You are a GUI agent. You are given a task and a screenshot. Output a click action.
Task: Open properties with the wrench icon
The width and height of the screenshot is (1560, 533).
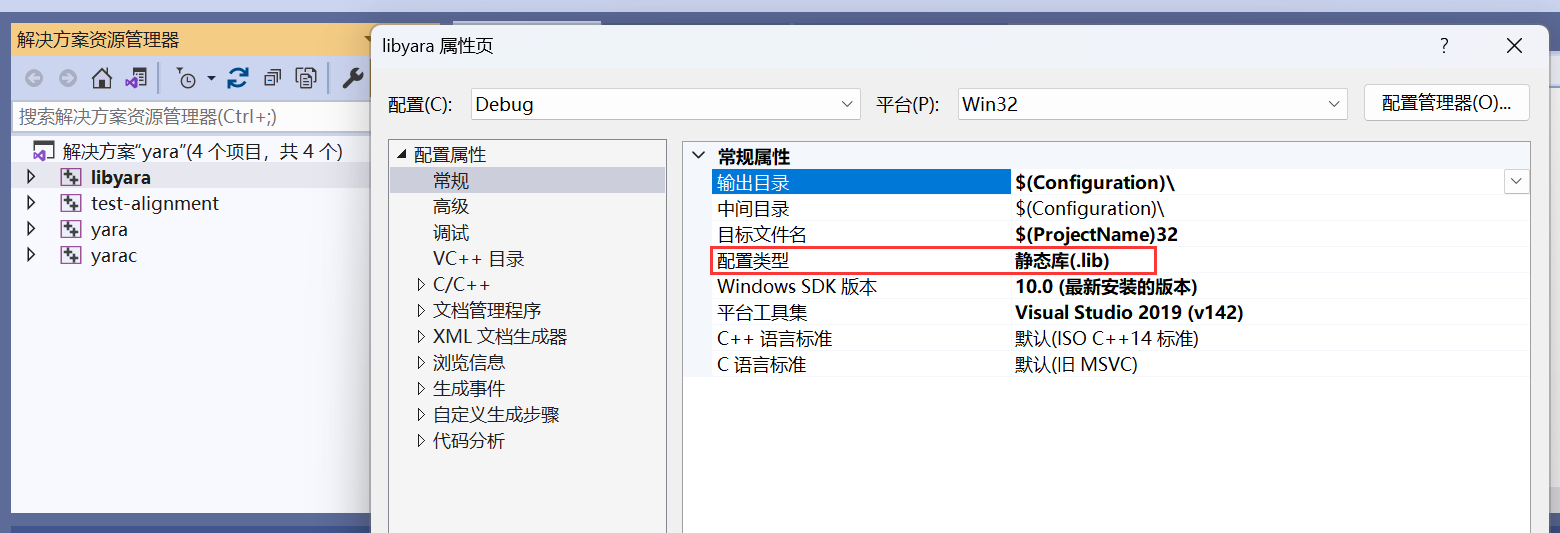(353, 78)
